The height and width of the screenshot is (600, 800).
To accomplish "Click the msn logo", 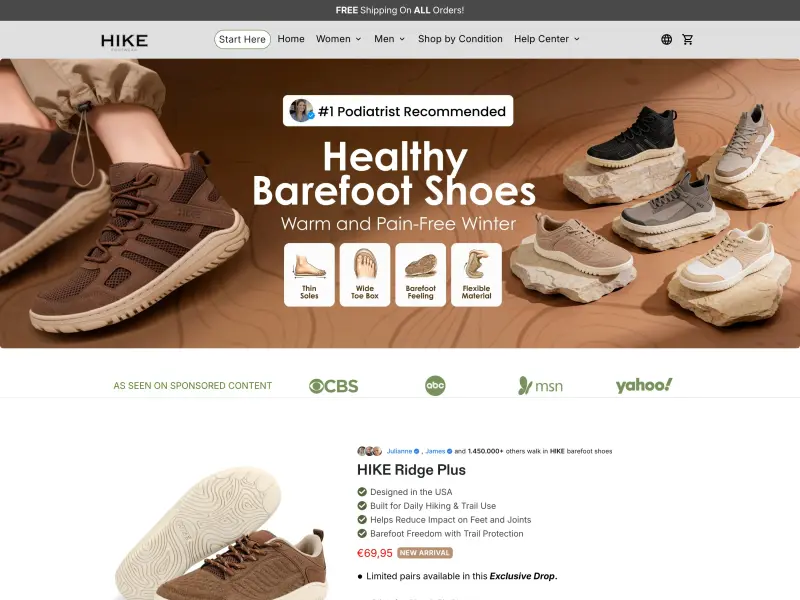I will point(540,386).
